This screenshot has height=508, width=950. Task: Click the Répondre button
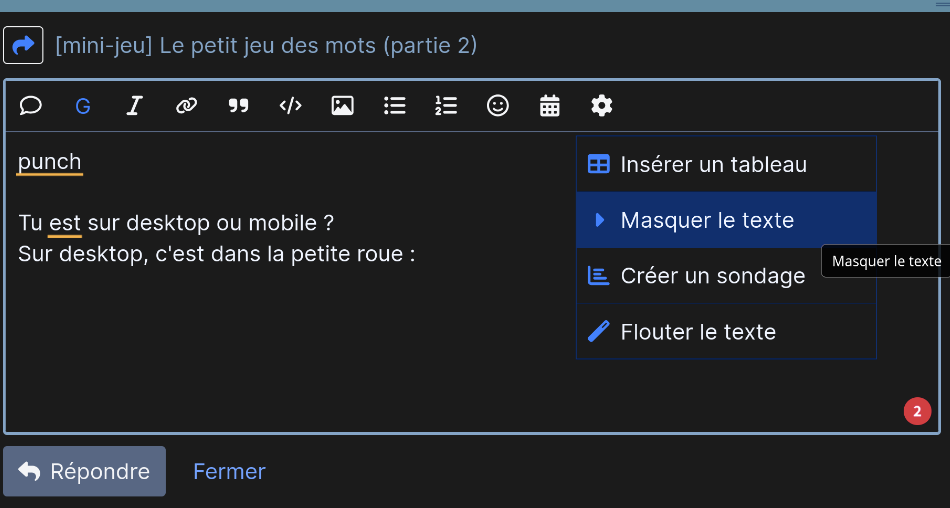pos(85,471)
